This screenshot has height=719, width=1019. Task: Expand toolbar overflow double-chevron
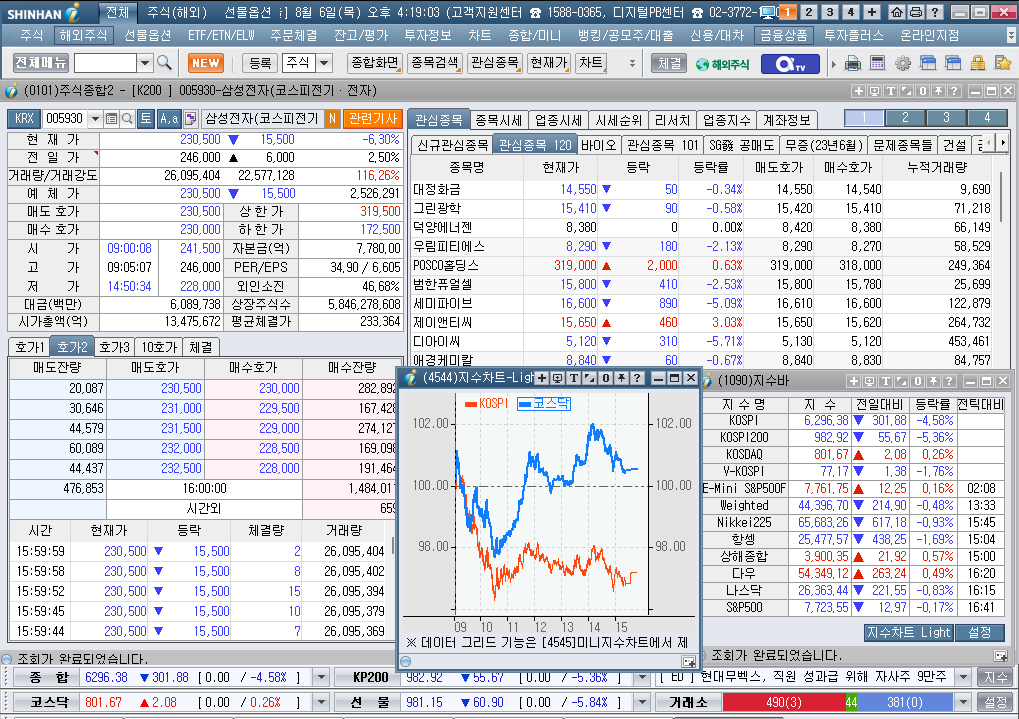[632, 64]
